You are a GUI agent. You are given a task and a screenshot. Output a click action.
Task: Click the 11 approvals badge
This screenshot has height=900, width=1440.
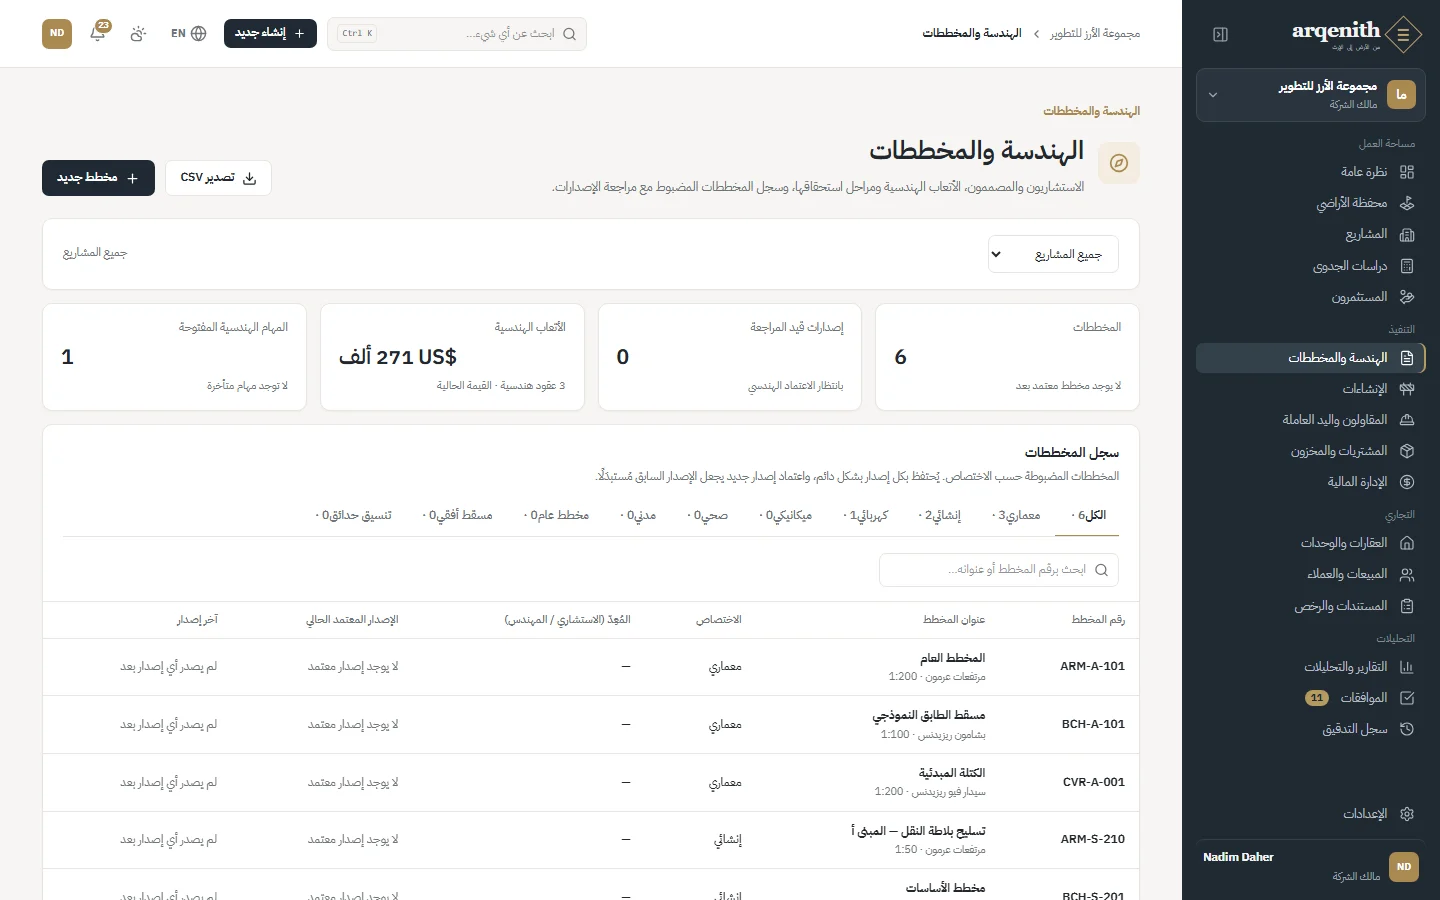1317,698
